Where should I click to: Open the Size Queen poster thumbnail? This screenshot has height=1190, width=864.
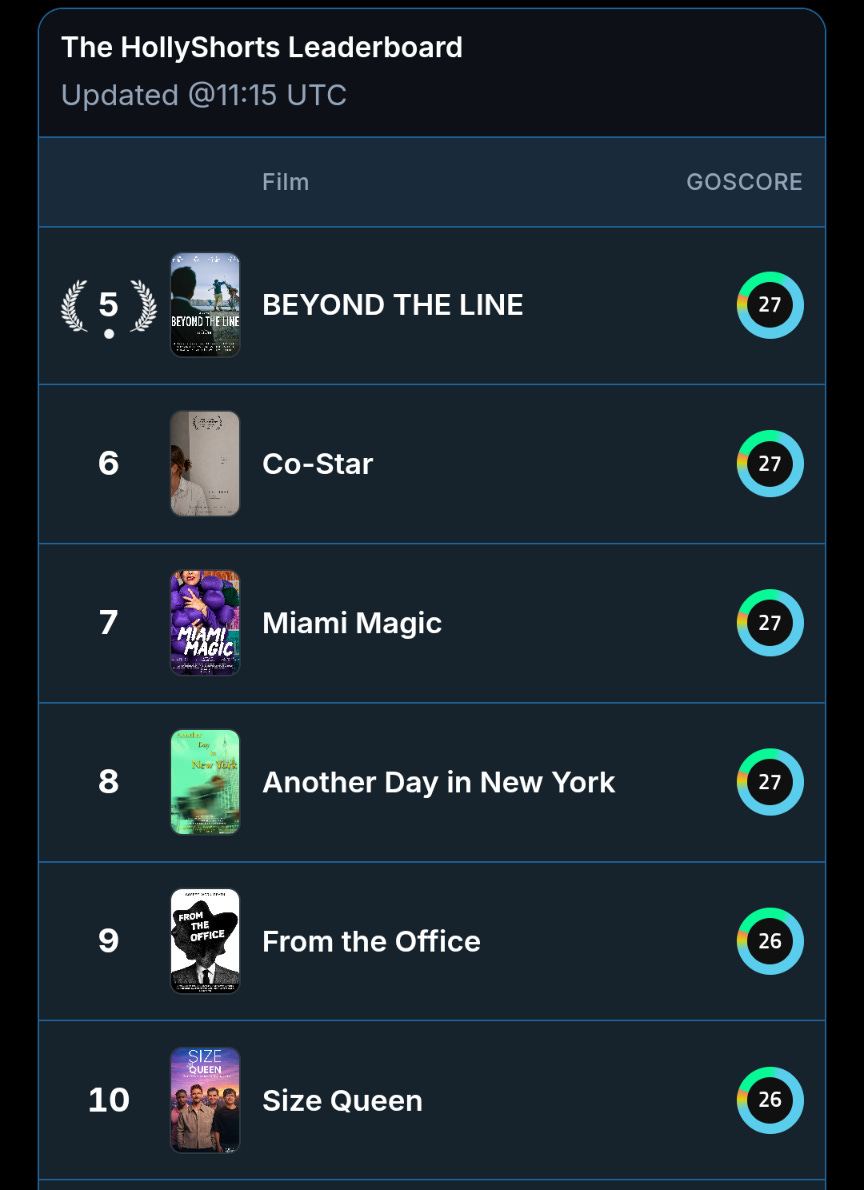[x=205, y=1100]
